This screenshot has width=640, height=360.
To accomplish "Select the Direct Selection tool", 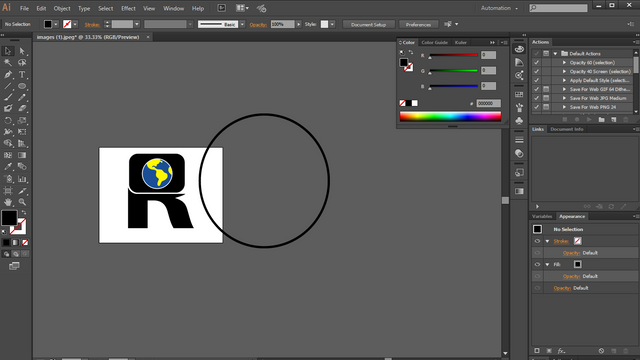I will (22, 51).
